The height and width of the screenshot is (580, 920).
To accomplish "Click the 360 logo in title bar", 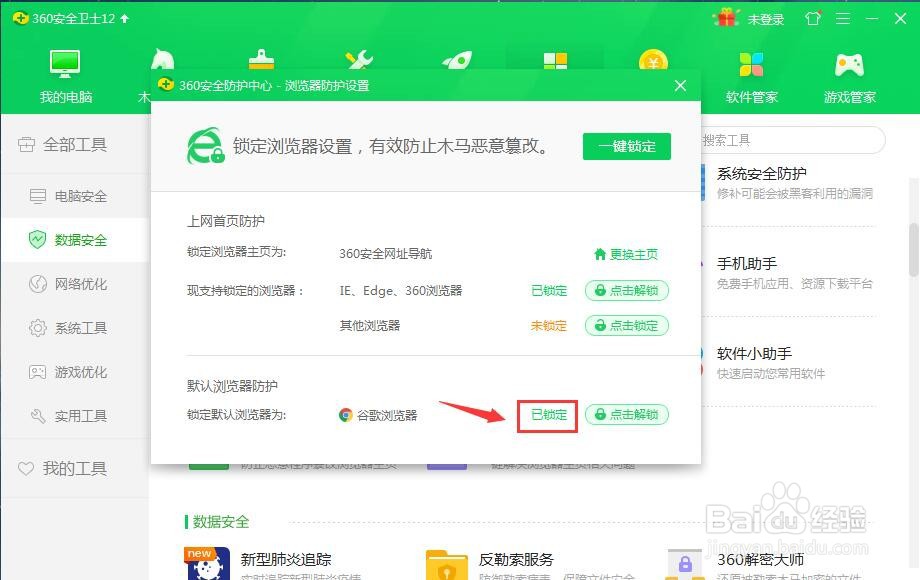I will pyautogui.click(x=21, y=18).
